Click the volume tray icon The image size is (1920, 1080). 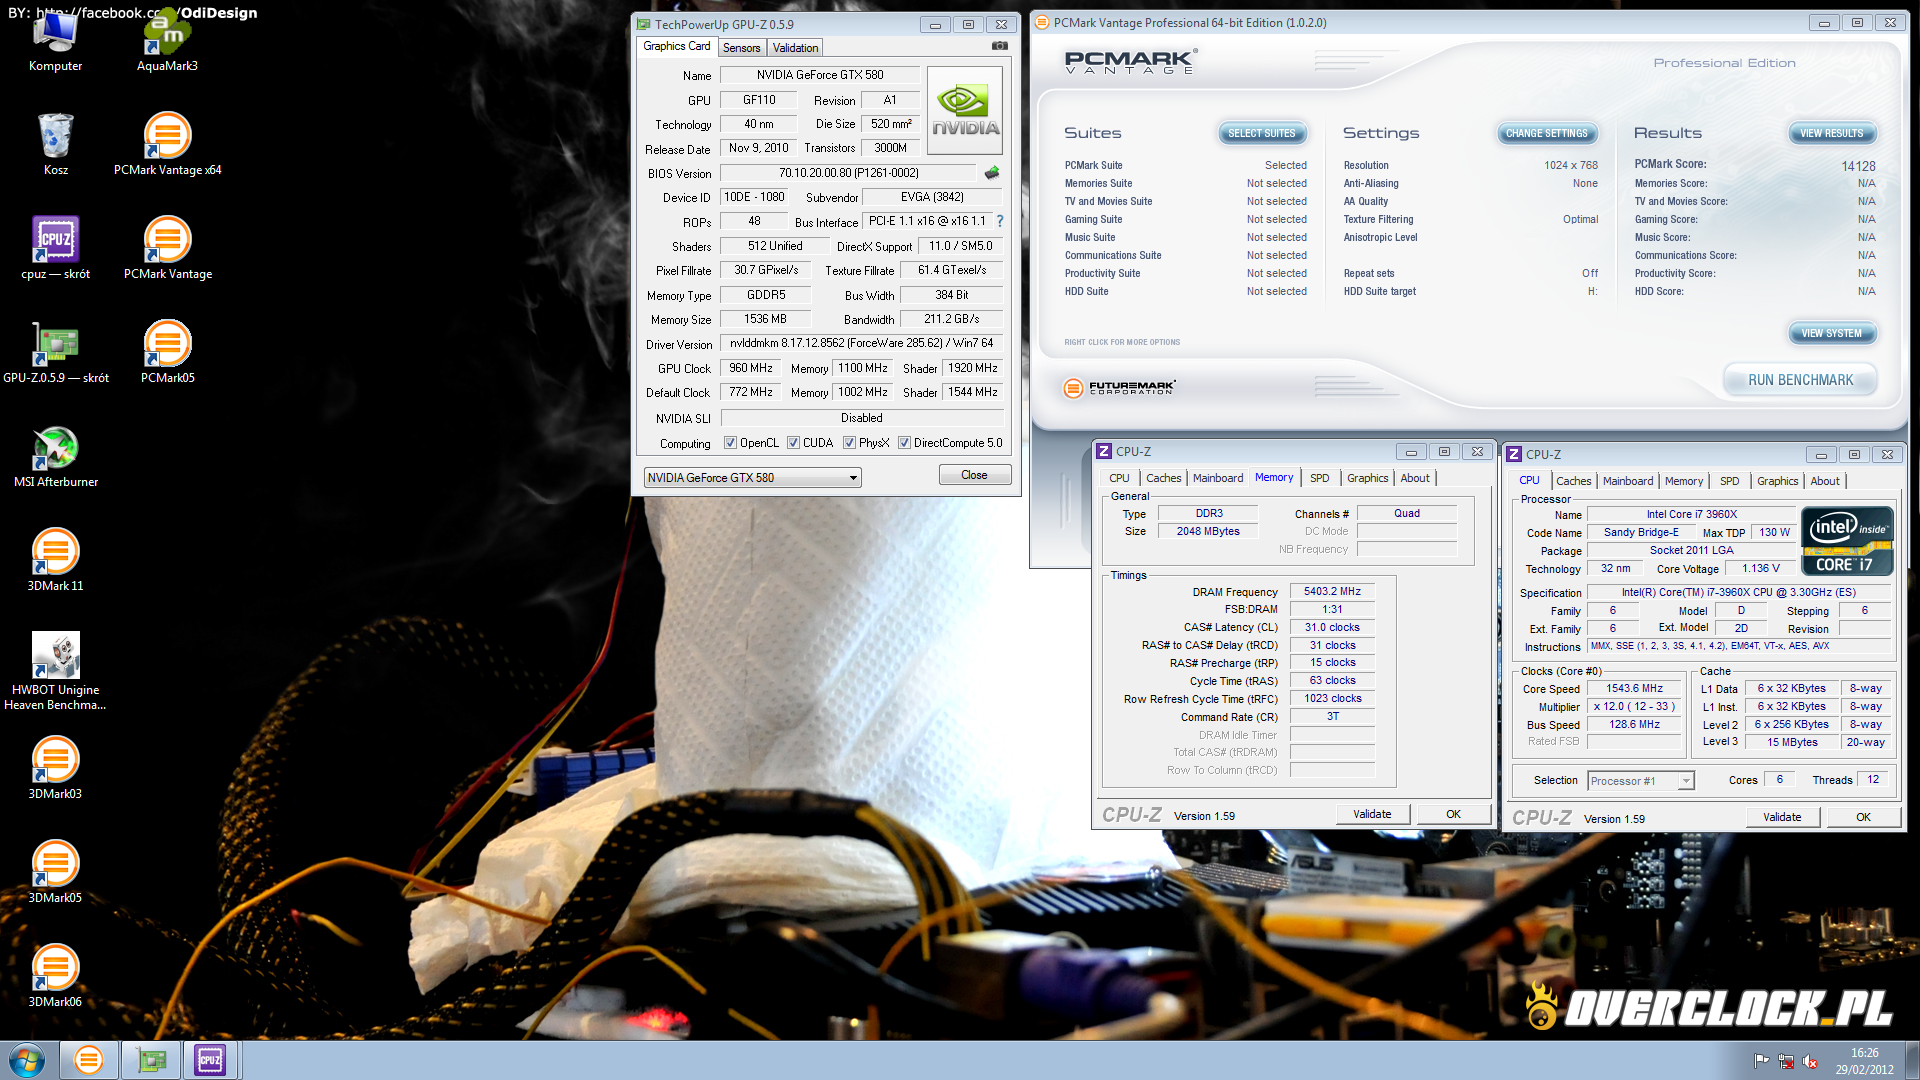click(x=1810, y=1061)
